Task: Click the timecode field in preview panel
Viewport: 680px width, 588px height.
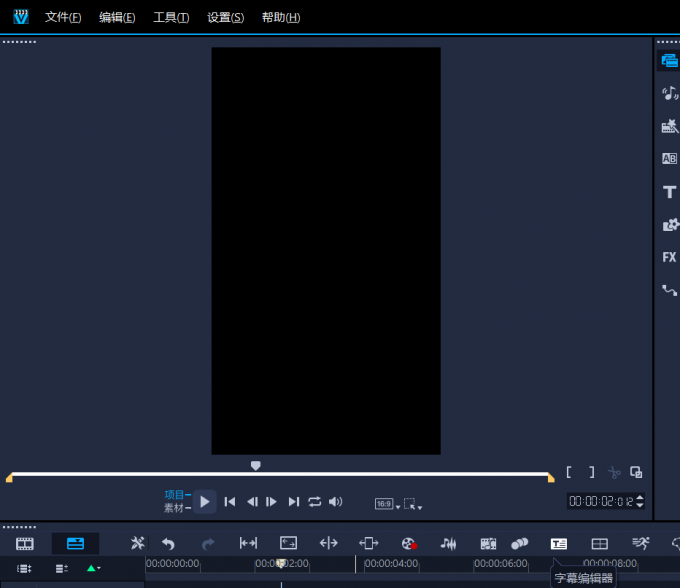Action: tap(600, 501)
